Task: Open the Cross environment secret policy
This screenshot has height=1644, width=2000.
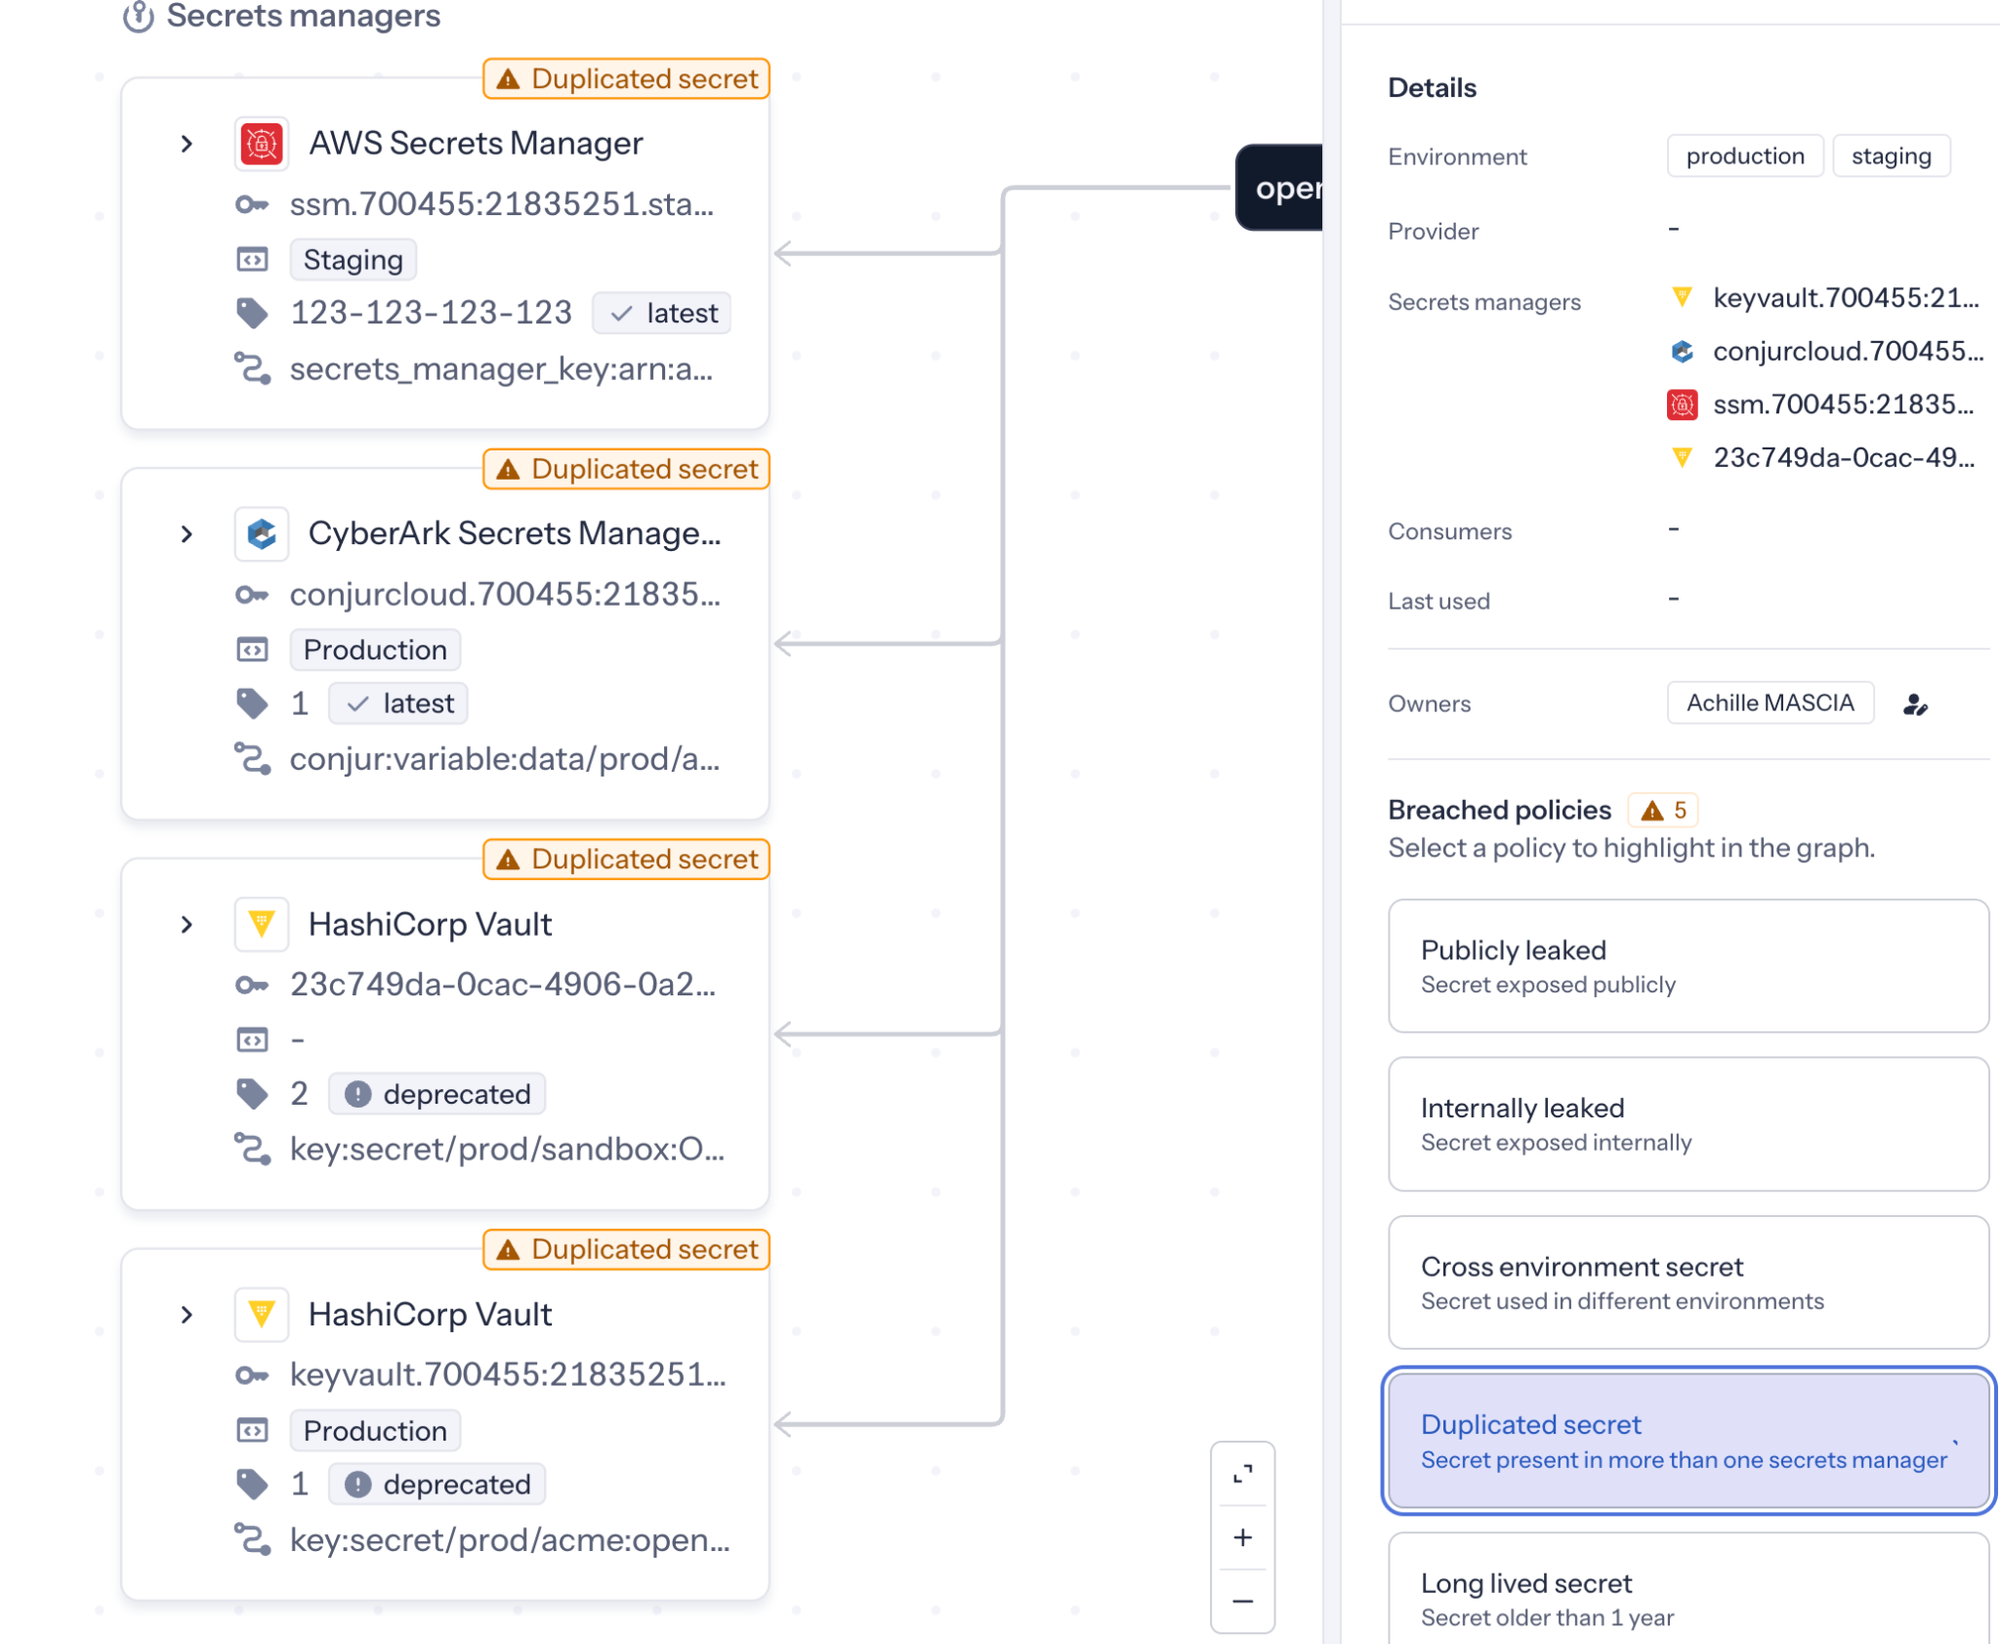Action: 1687,1283
